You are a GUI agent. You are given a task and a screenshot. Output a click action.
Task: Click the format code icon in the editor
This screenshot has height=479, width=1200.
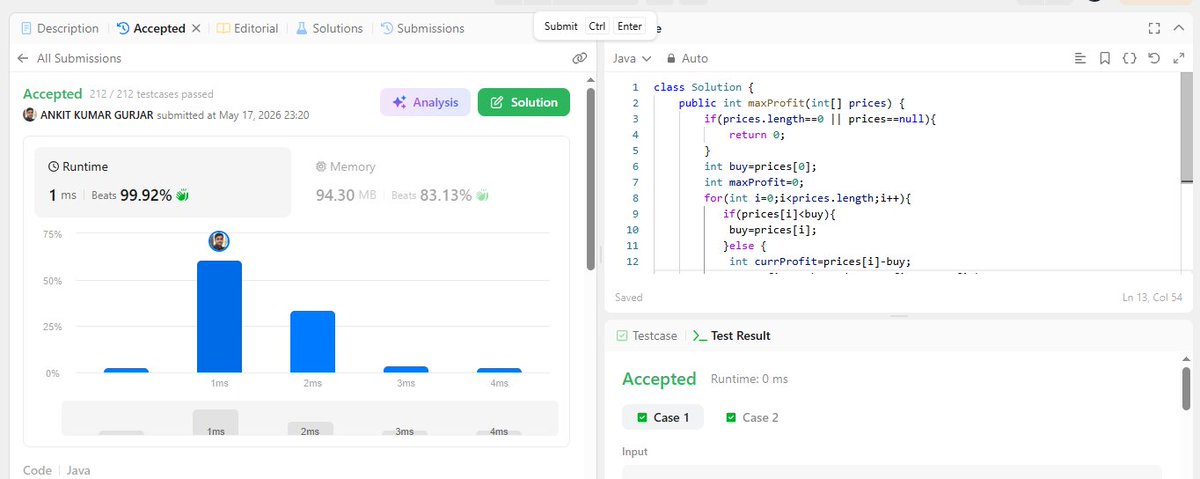(x=1080, y=59)
